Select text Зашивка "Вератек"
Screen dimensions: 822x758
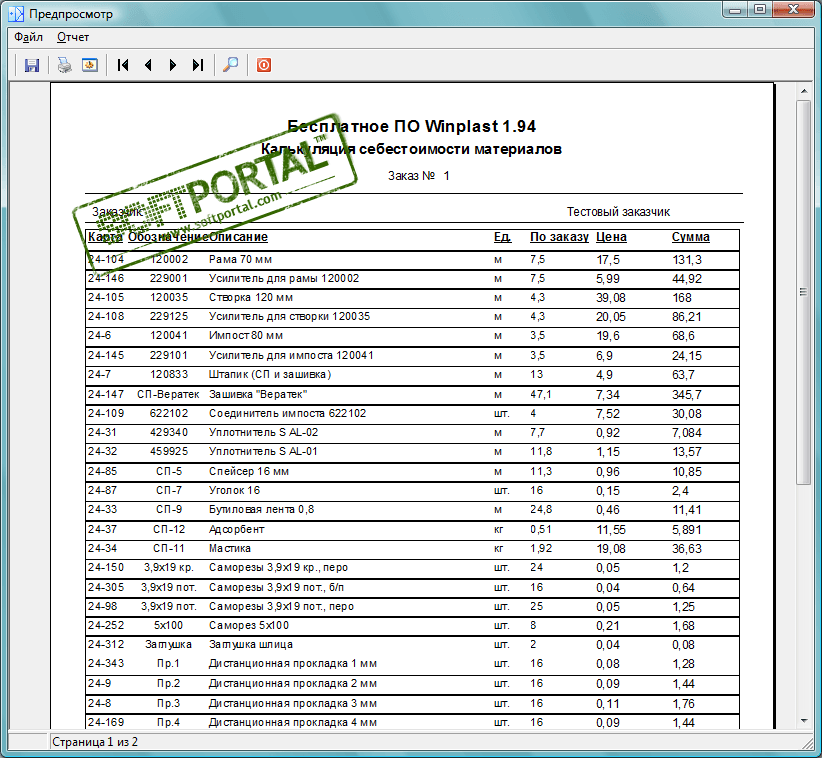[258, 394]
